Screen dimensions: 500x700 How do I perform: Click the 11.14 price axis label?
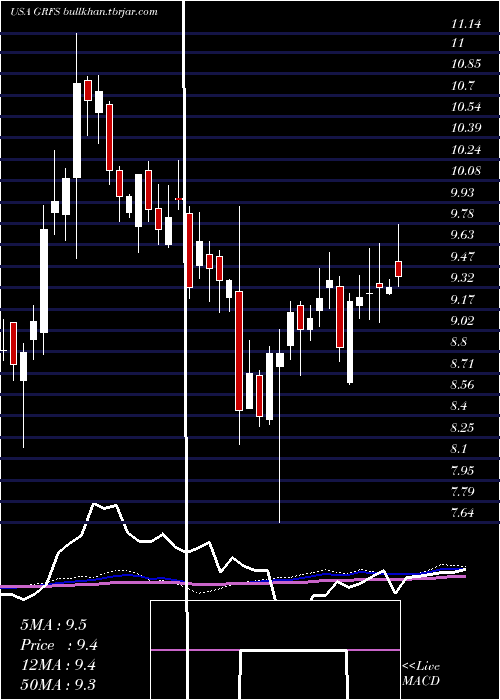(x=466, y=24)
